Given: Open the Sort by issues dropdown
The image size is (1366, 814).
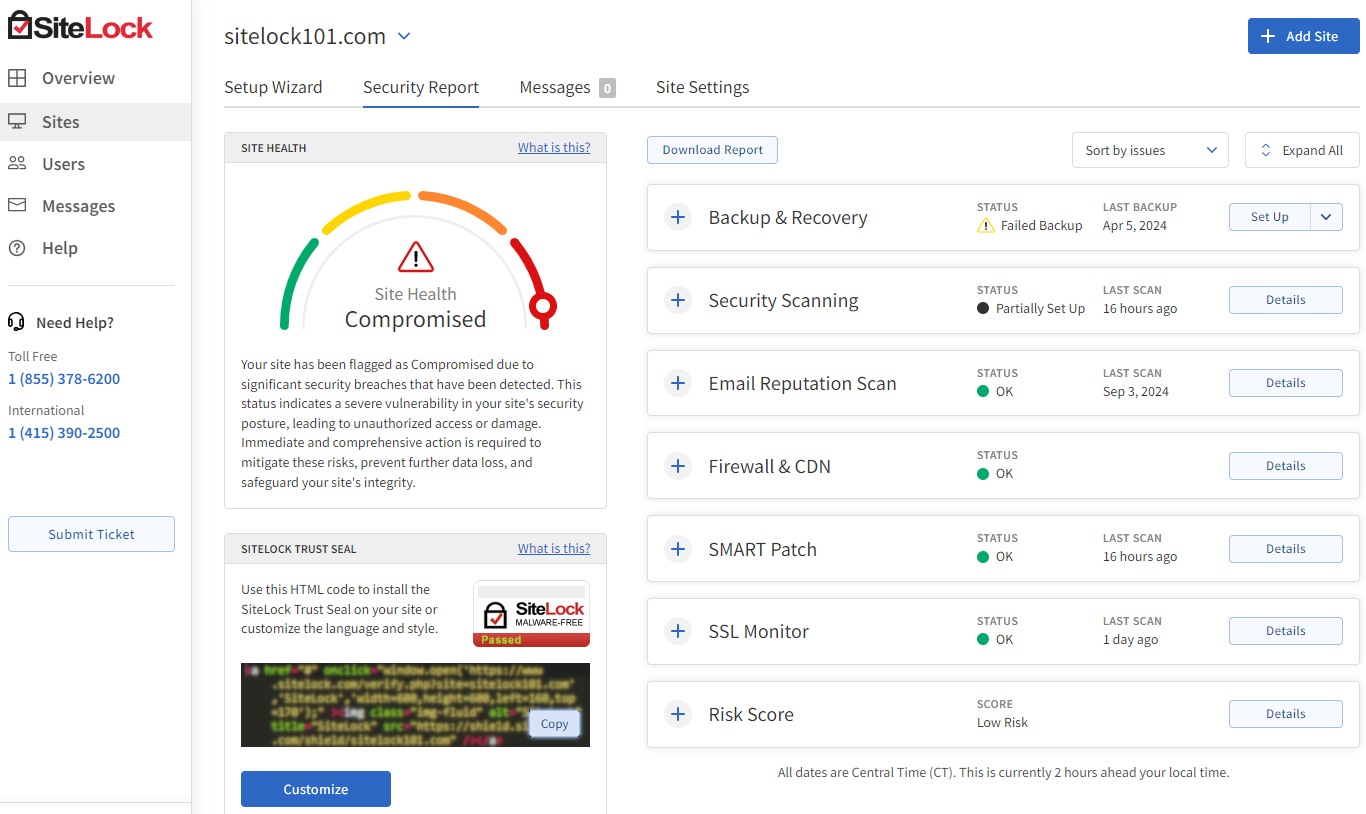Looking at the screenshot, I should coord(1150,151).
